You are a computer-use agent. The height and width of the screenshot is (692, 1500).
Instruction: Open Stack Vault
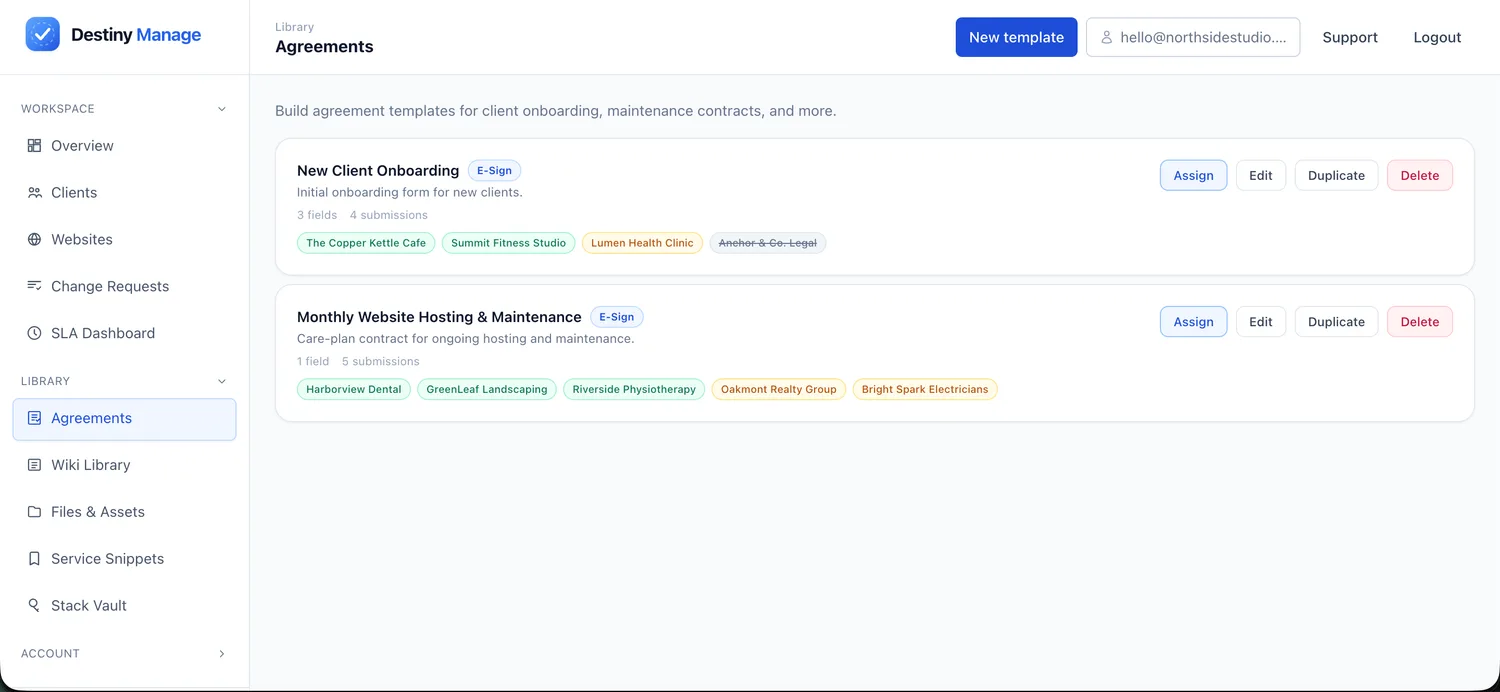pyautogui.click(x=124, y=606)
